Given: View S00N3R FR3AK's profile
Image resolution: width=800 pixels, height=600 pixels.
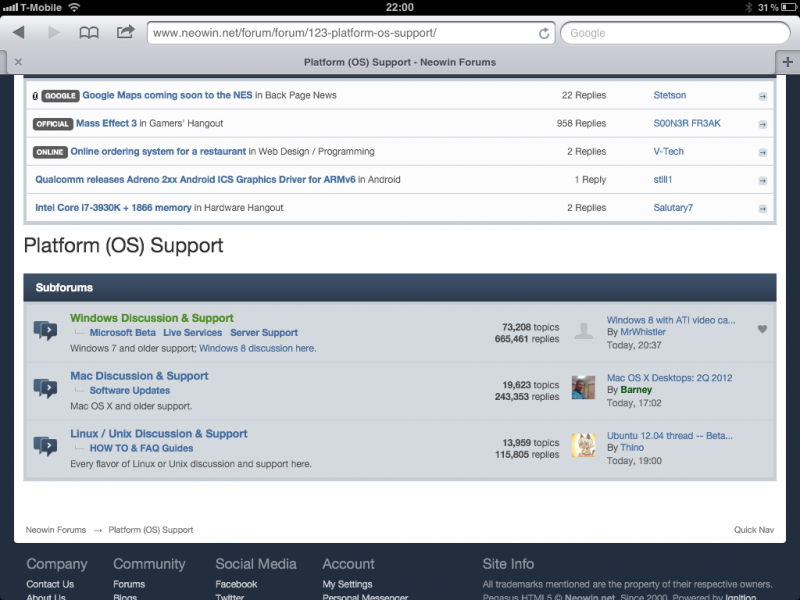Looking at the screenshot, I should [687, 123].
